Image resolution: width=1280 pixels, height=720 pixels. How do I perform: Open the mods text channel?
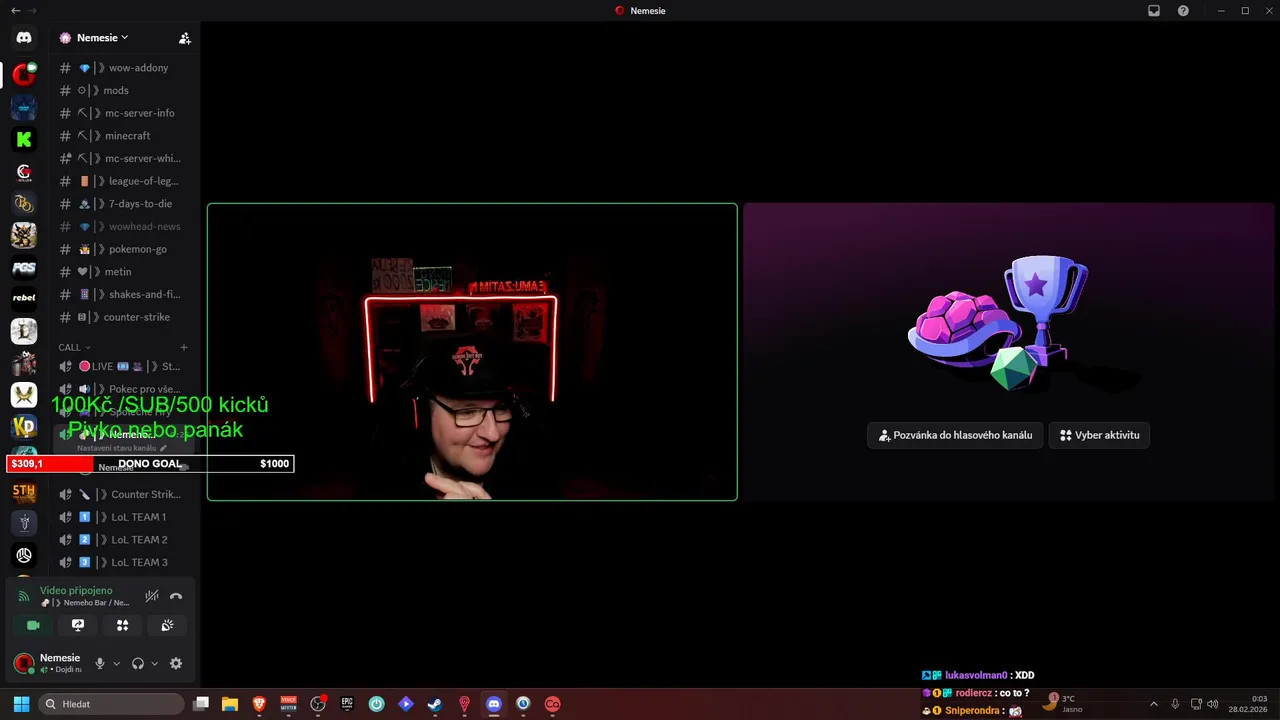(124, 90)
